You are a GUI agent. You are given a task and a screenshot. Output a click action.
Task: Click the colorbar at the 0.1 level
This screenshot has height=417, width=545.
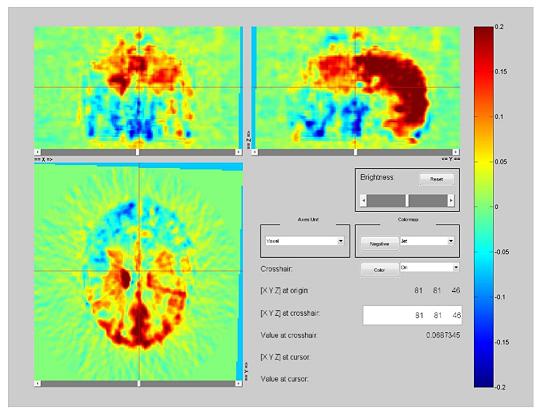tap(483, 117)
